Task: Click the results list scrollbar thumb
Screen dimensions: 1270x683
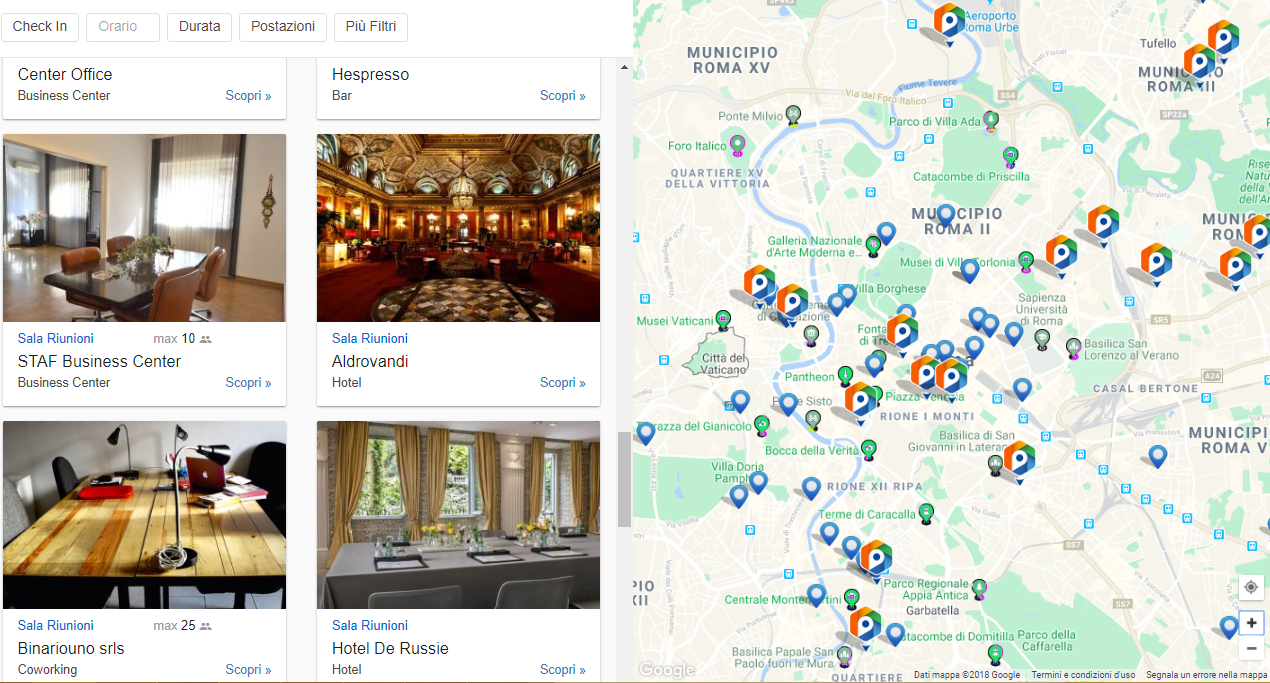Action: point(624,479)
